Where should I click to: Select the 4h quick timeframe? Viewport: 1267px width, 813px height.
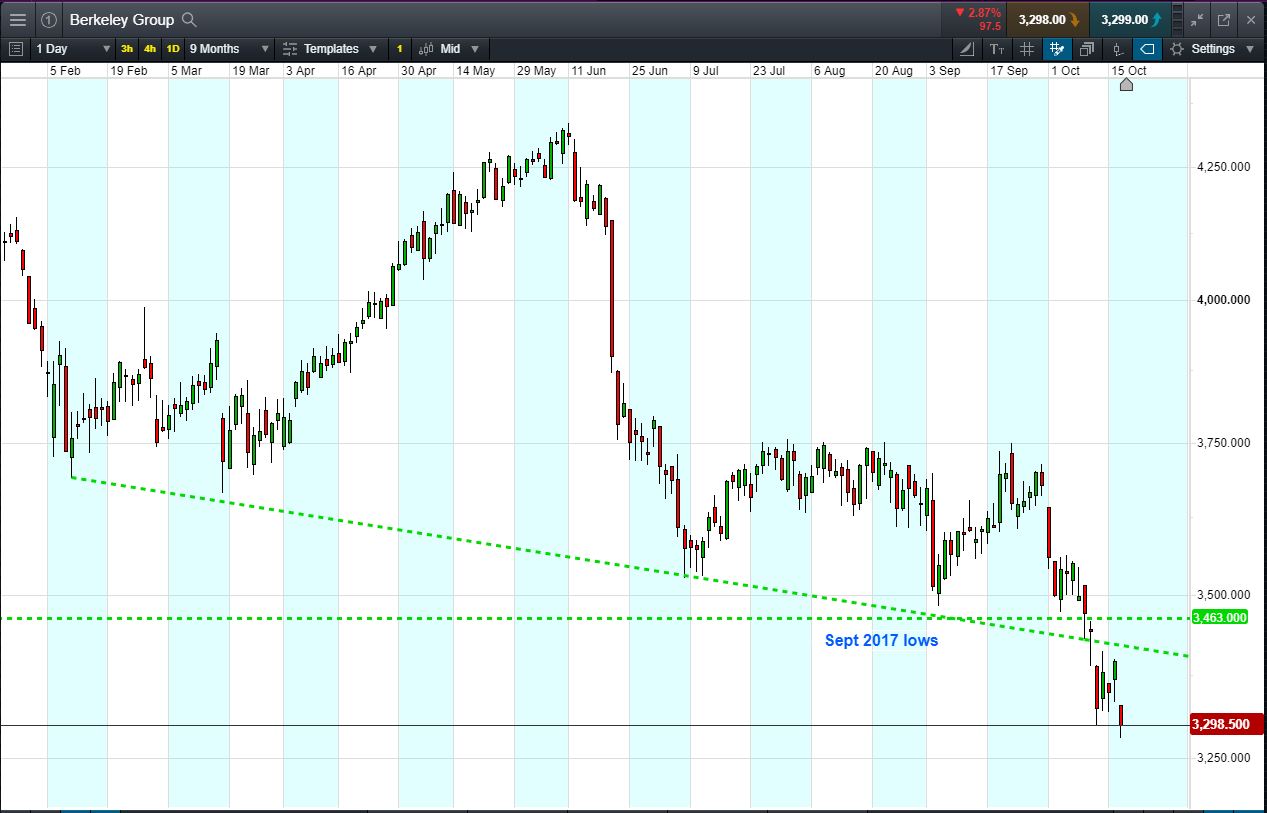150,48
